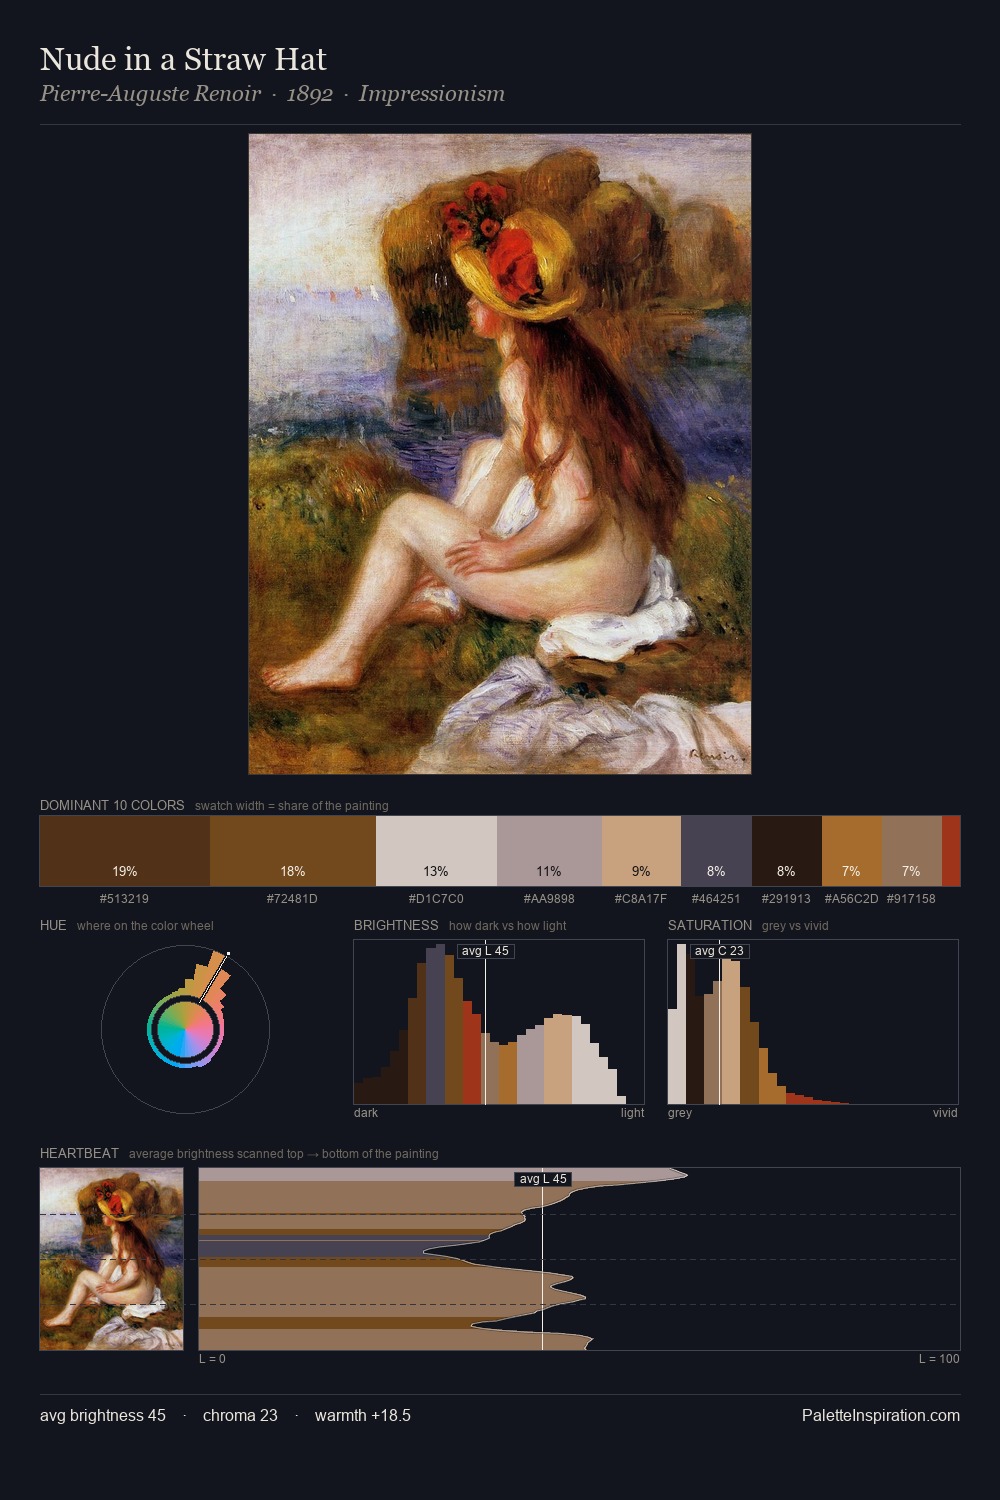
Task: Select the #72481D brown swatch
Action: [x=293, y=851]
